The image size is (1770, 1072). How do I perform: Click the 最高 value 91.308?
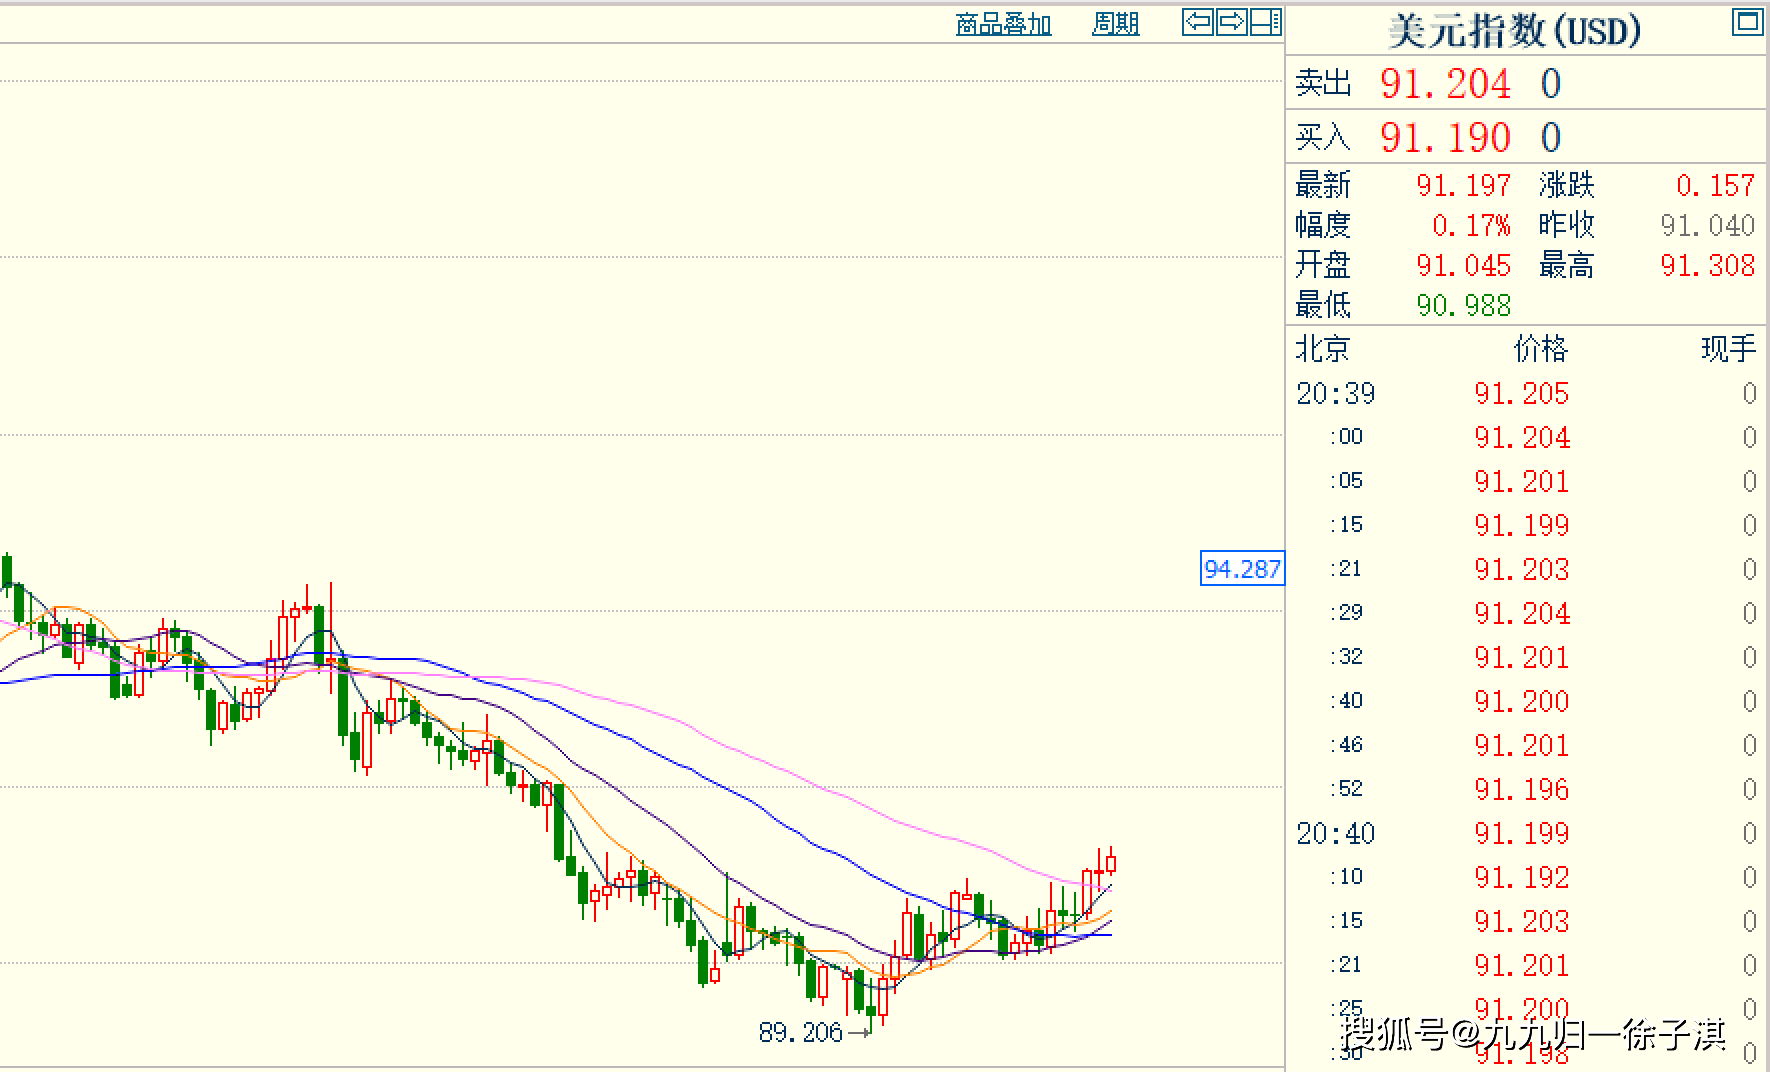click(x=1707, y=265)
